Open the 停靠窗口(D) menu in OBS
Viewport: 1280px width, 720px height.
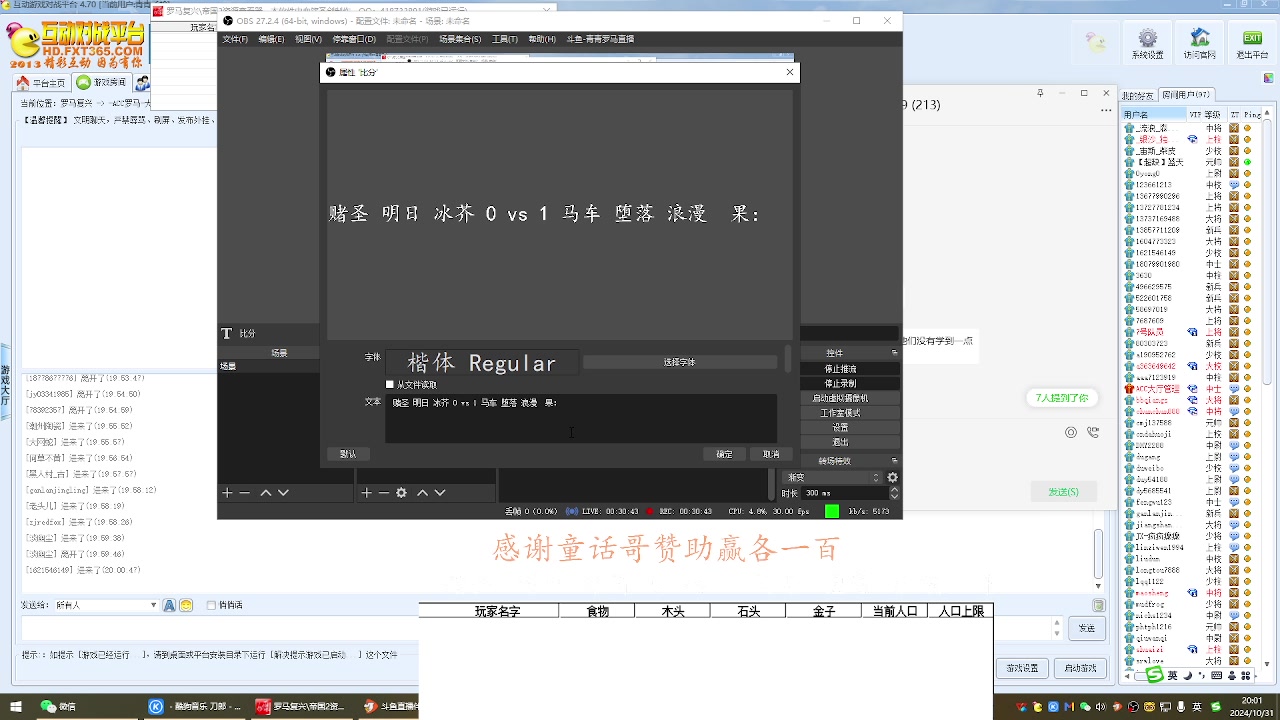coord(354,39)
